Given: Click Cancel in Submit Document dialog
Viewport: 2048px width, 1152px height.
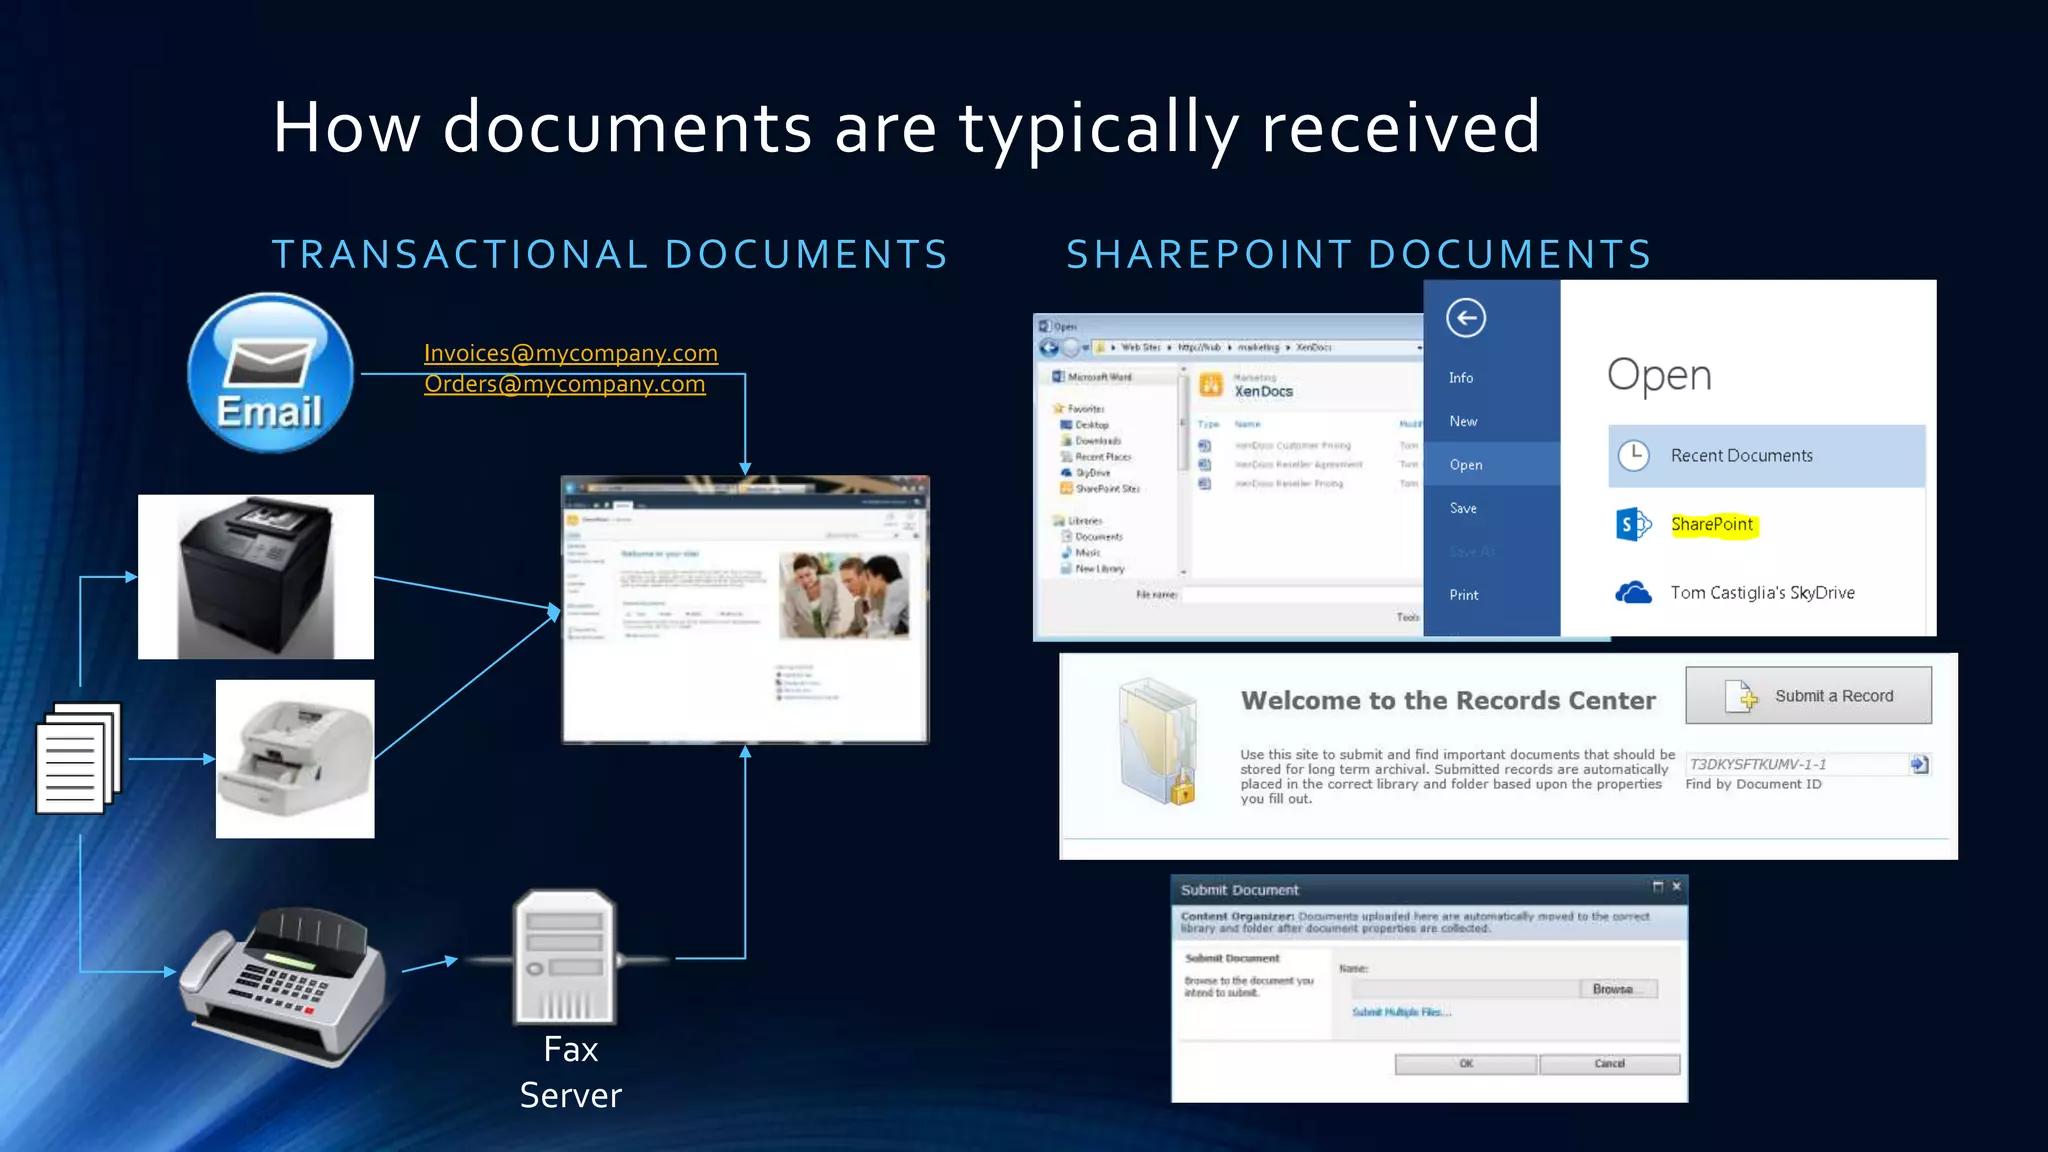Looking at the screenshot, I should [x=1610, y=1064].
